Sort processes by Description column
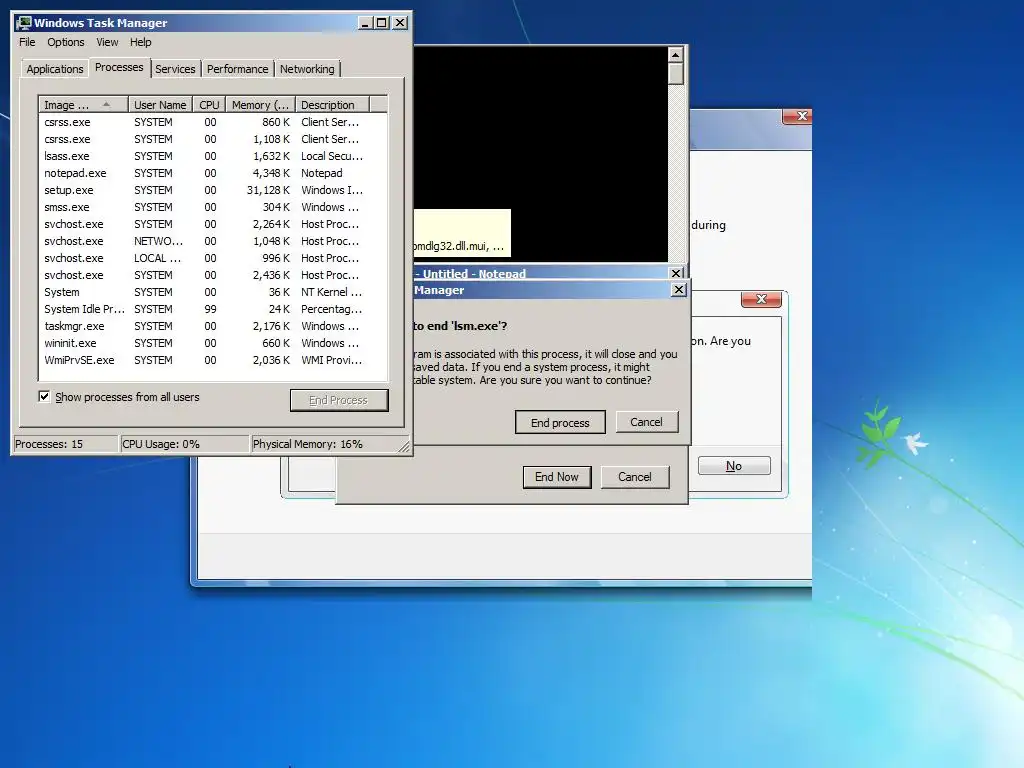Image resolution: width=1024 pixels, height=768 pixels. (x=332, y=104)
